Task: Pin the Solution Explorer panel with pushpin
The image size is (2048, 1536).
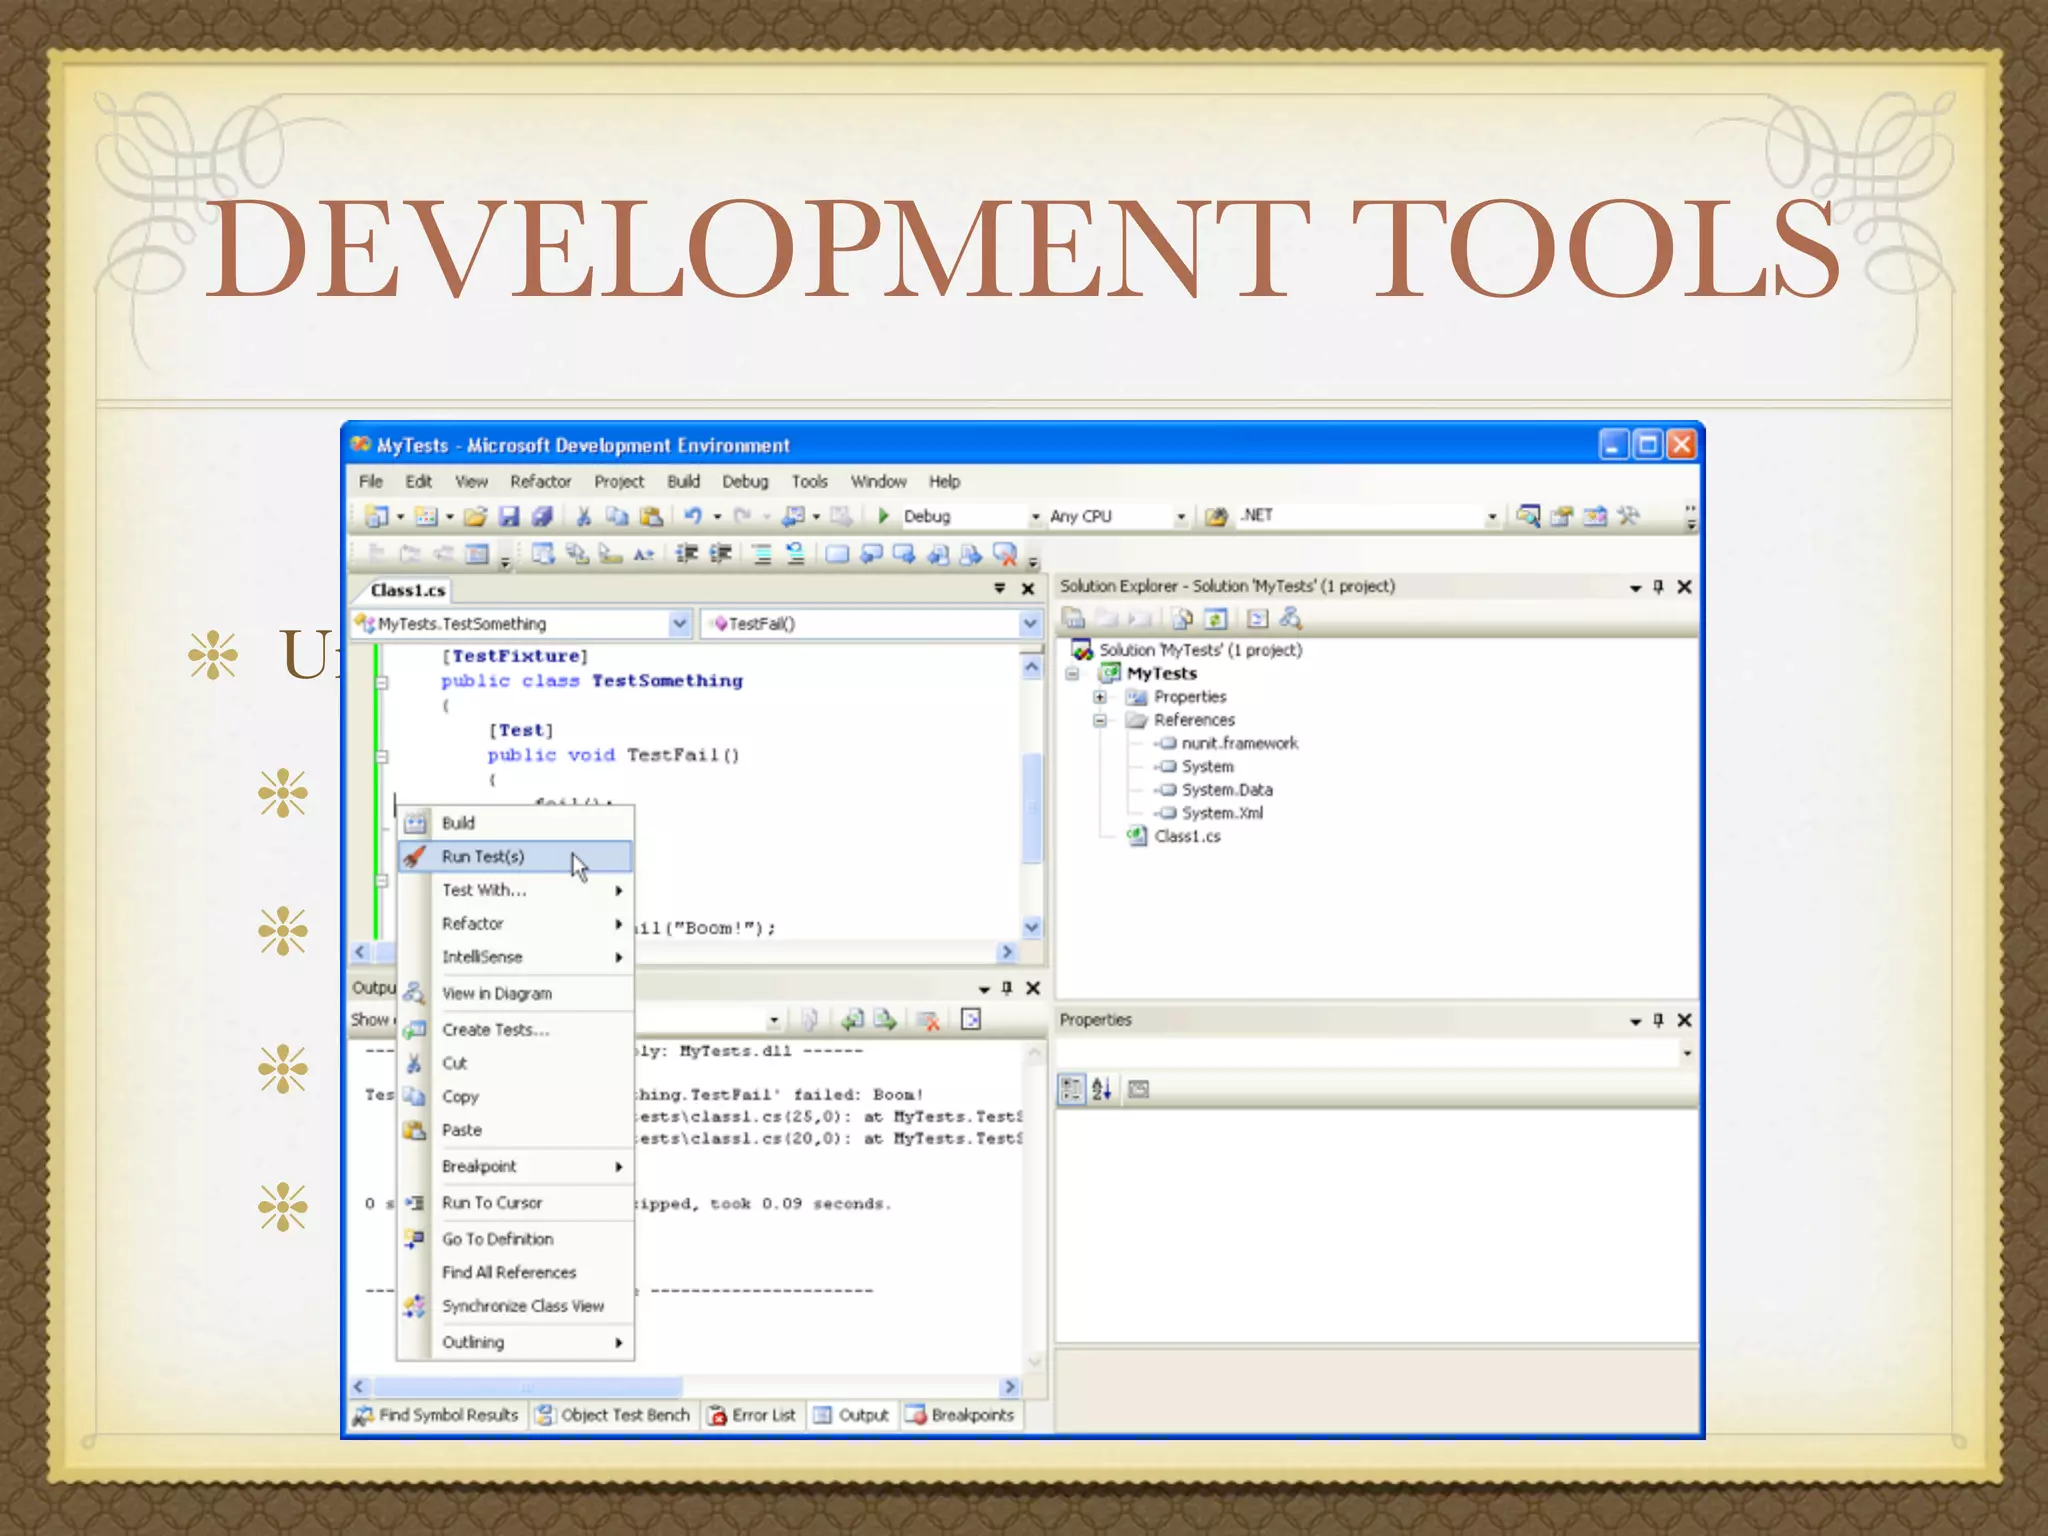Action: (x=1659, y=587)
